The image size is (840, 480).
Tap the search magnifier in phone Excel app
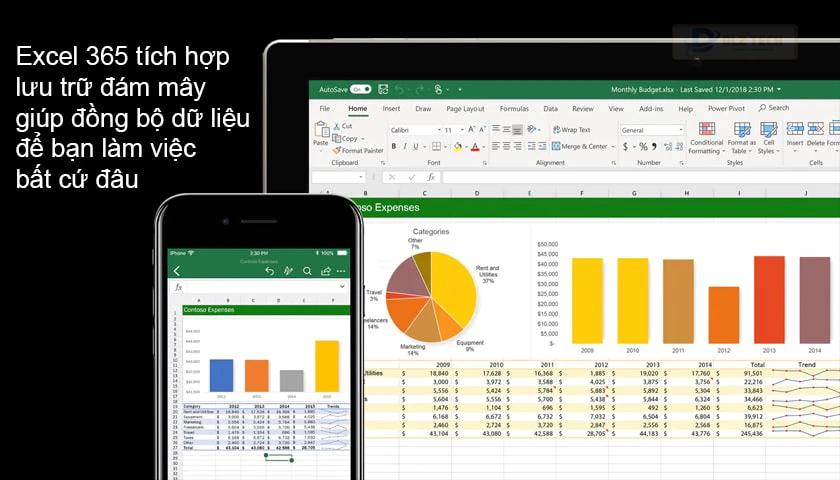[x=307, y=271]
